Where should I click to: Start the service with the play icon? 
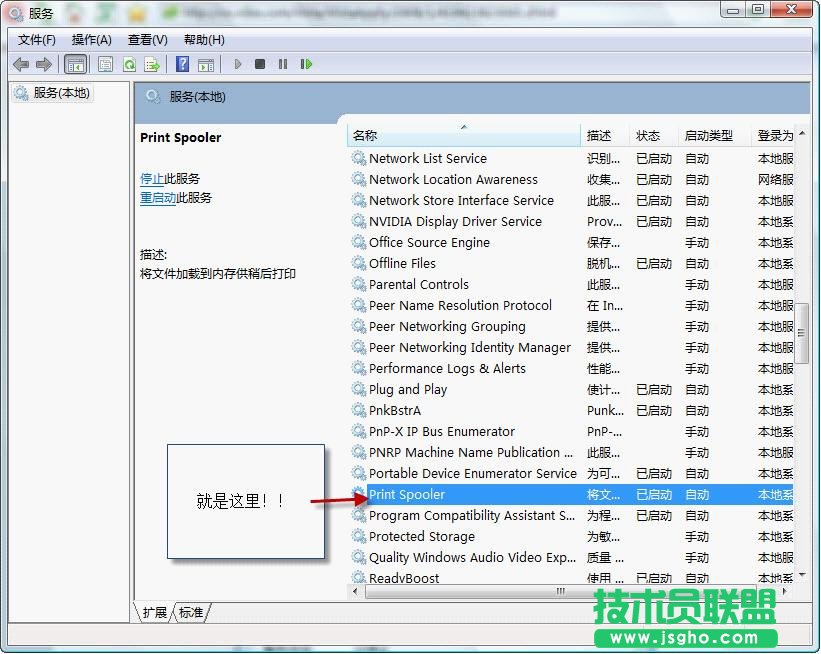coord(238,64)
